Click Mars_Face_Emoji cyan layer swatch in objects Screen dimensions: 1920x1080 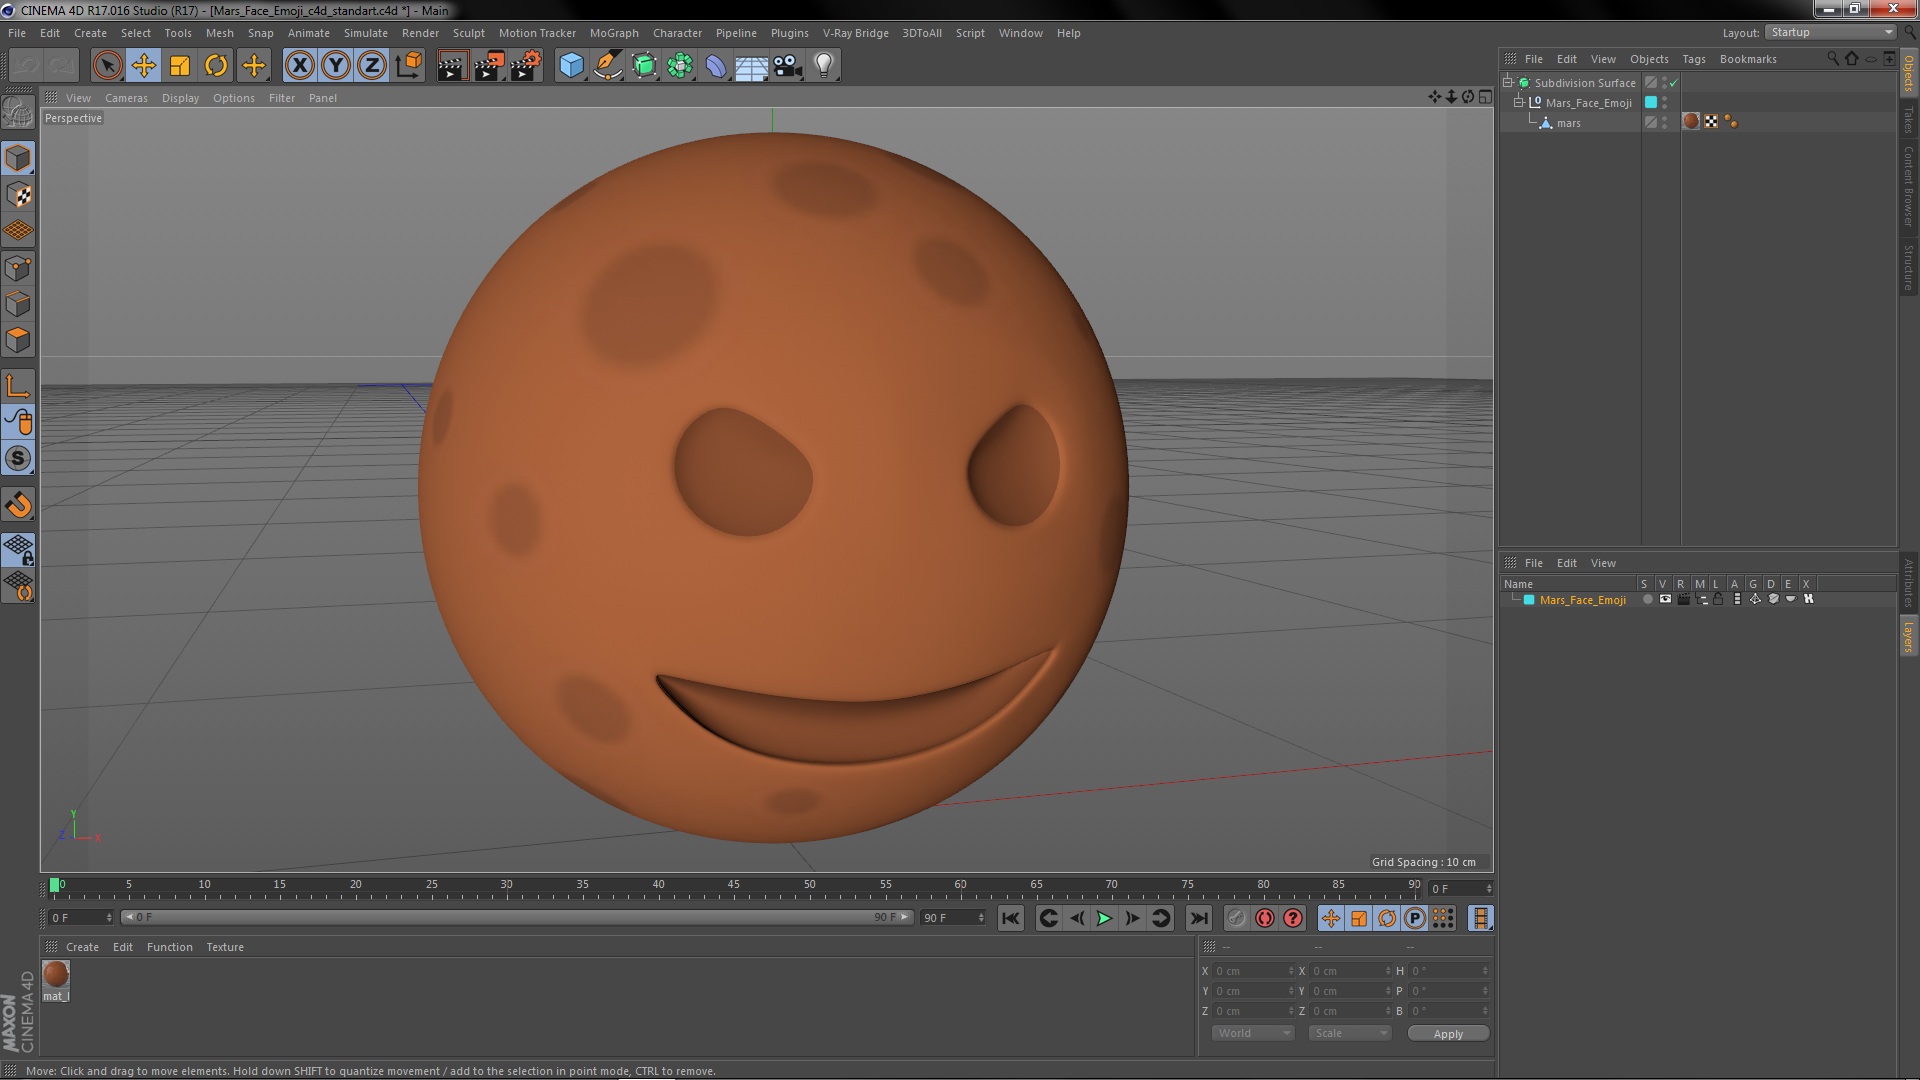point(1651,102)
